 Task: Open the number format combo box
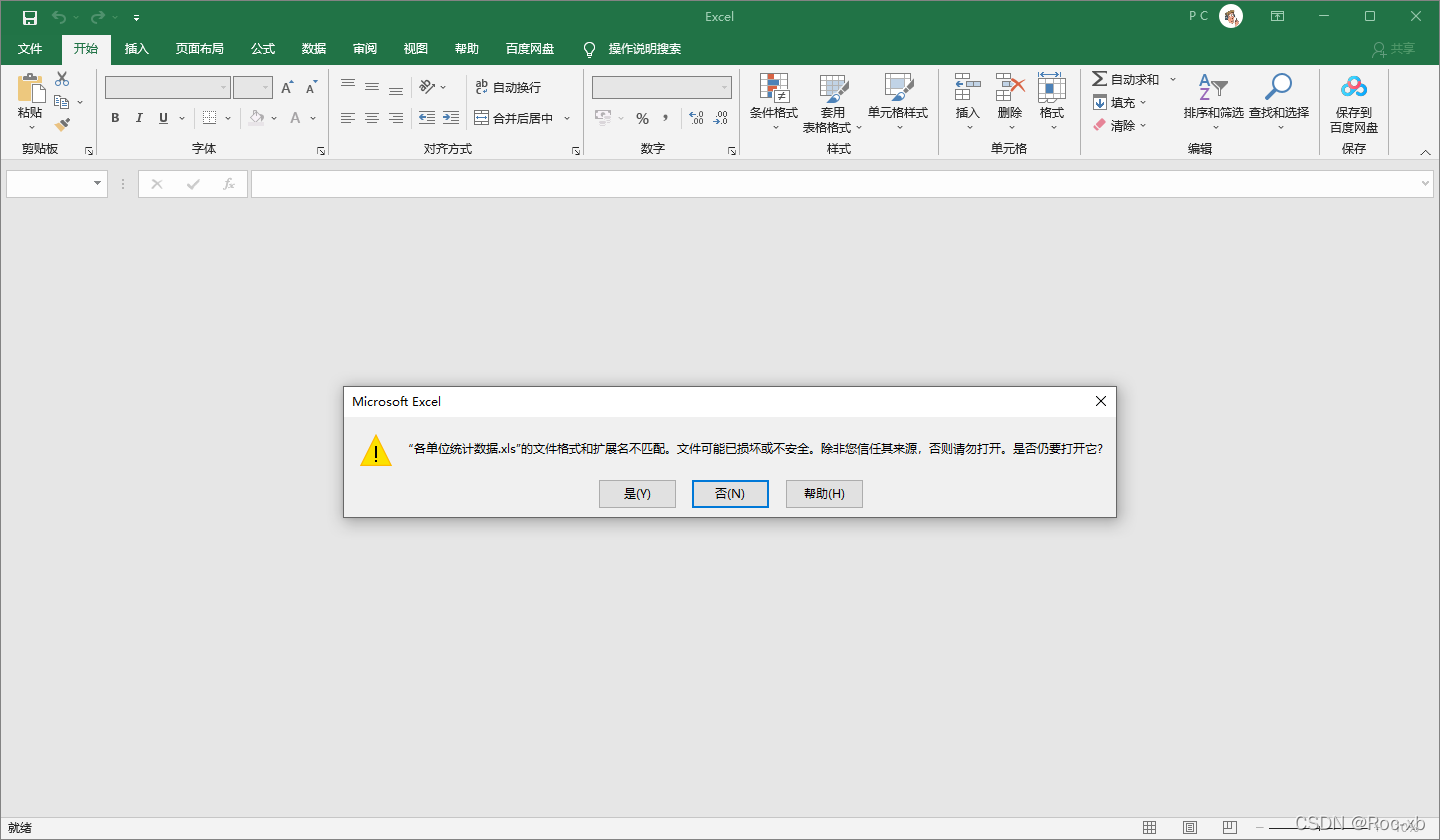[662, 88]
